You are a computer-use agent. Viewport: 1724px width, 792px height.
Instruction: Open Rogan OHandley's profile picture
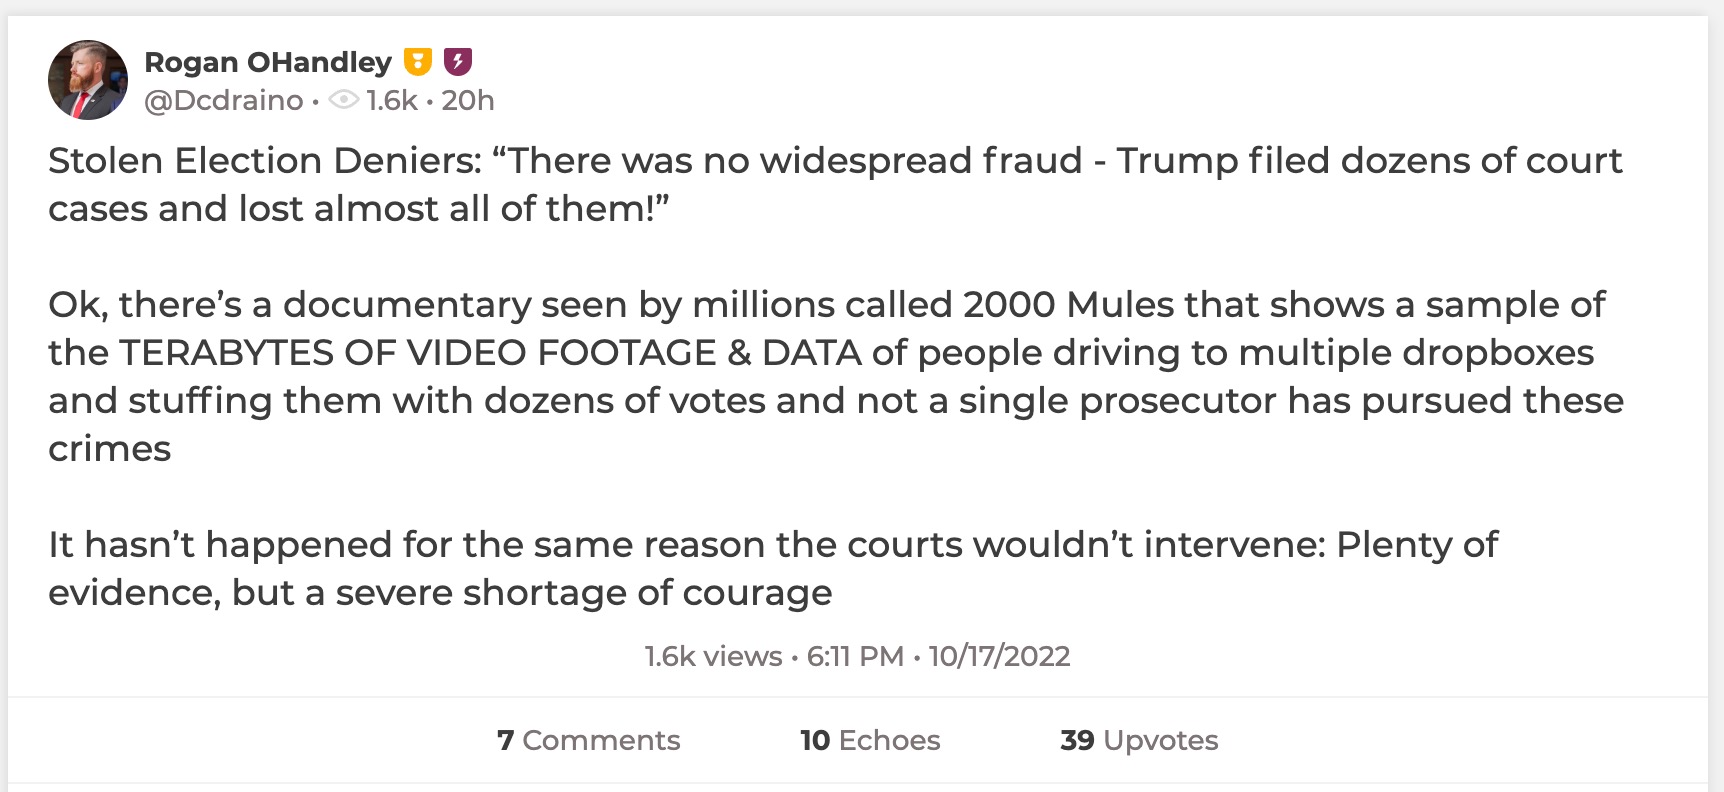[88, 79]
